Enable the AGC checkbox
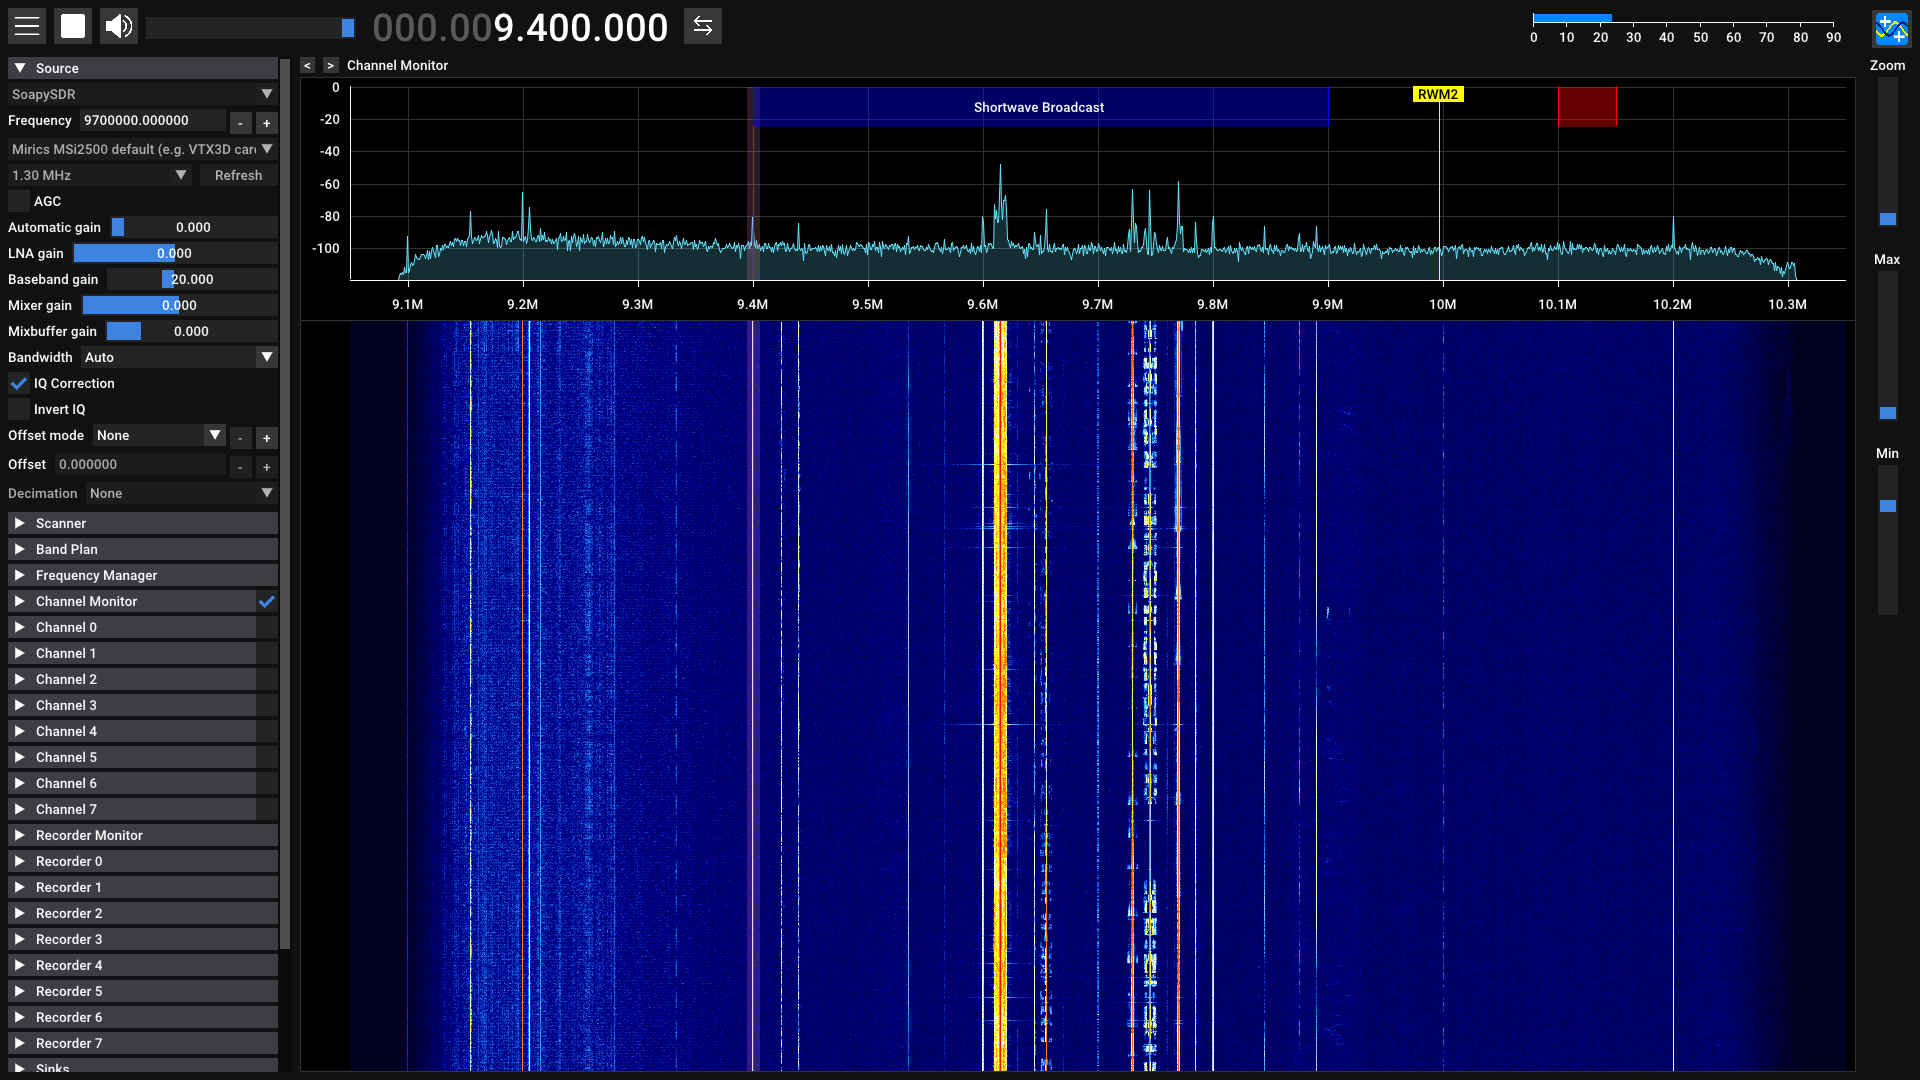 (19, 201)
